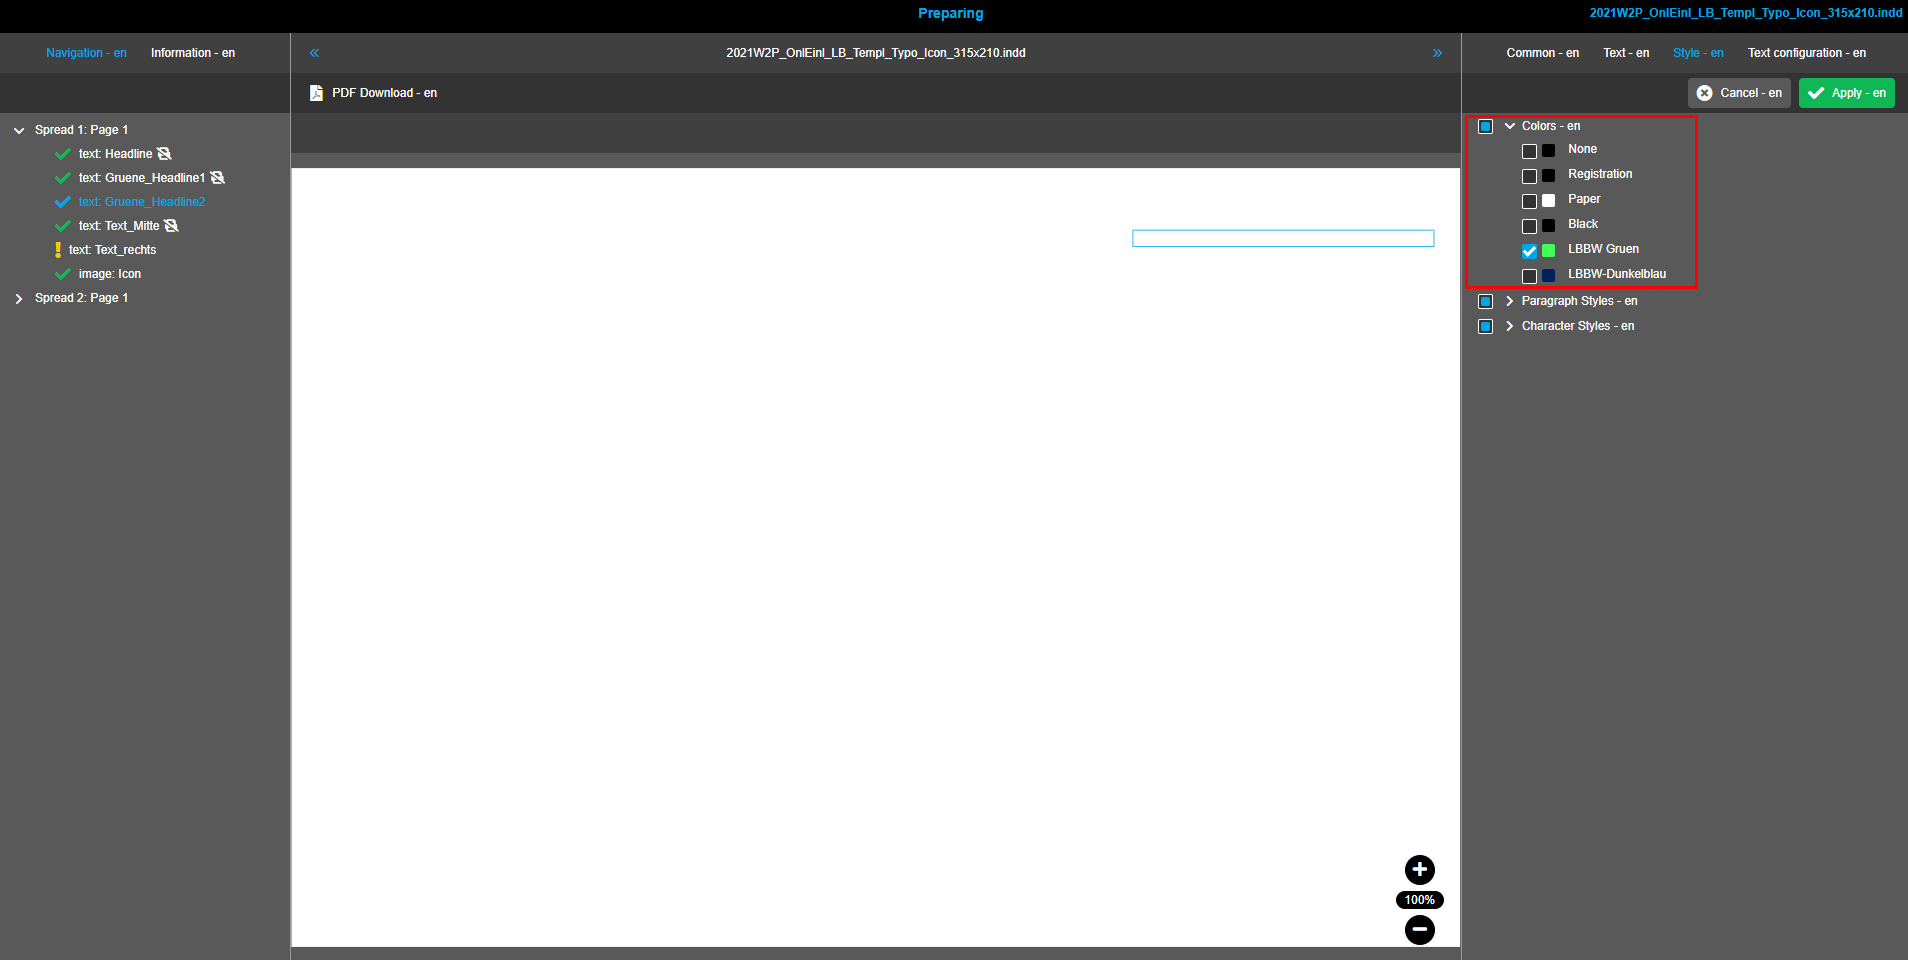1908x960 pixels.
Task: Check the Paper color checkbox
Action: coord(1529,201)
